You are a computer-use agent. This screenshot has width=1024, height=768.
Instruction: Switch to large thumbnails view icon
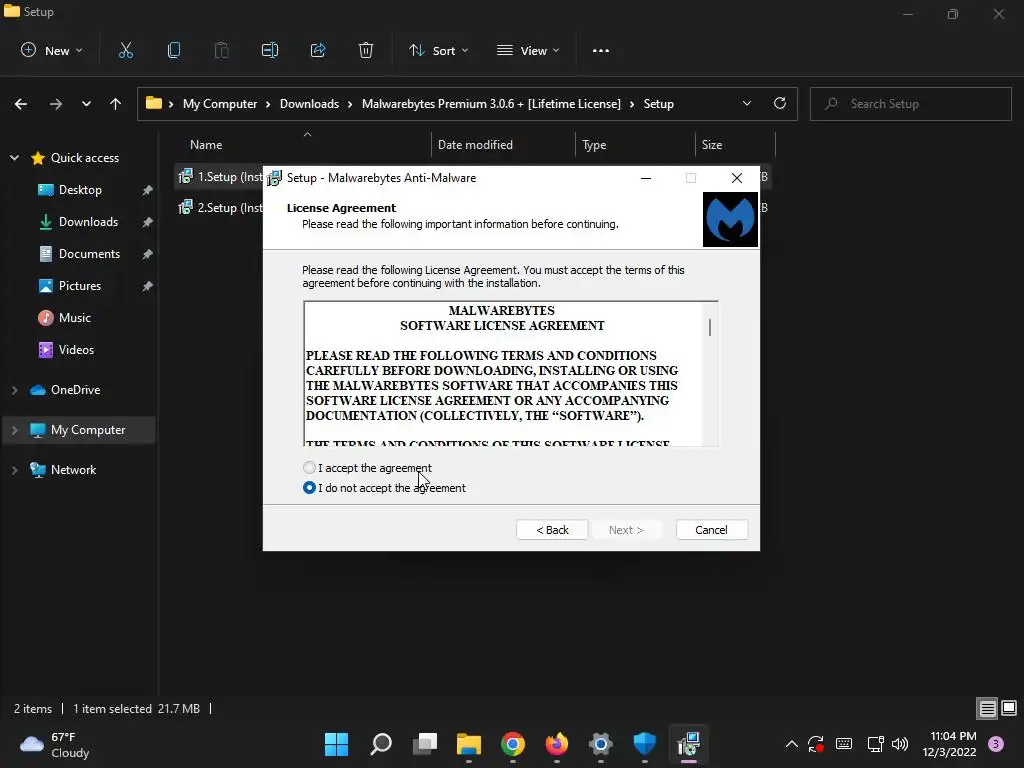click(1009, 708)
